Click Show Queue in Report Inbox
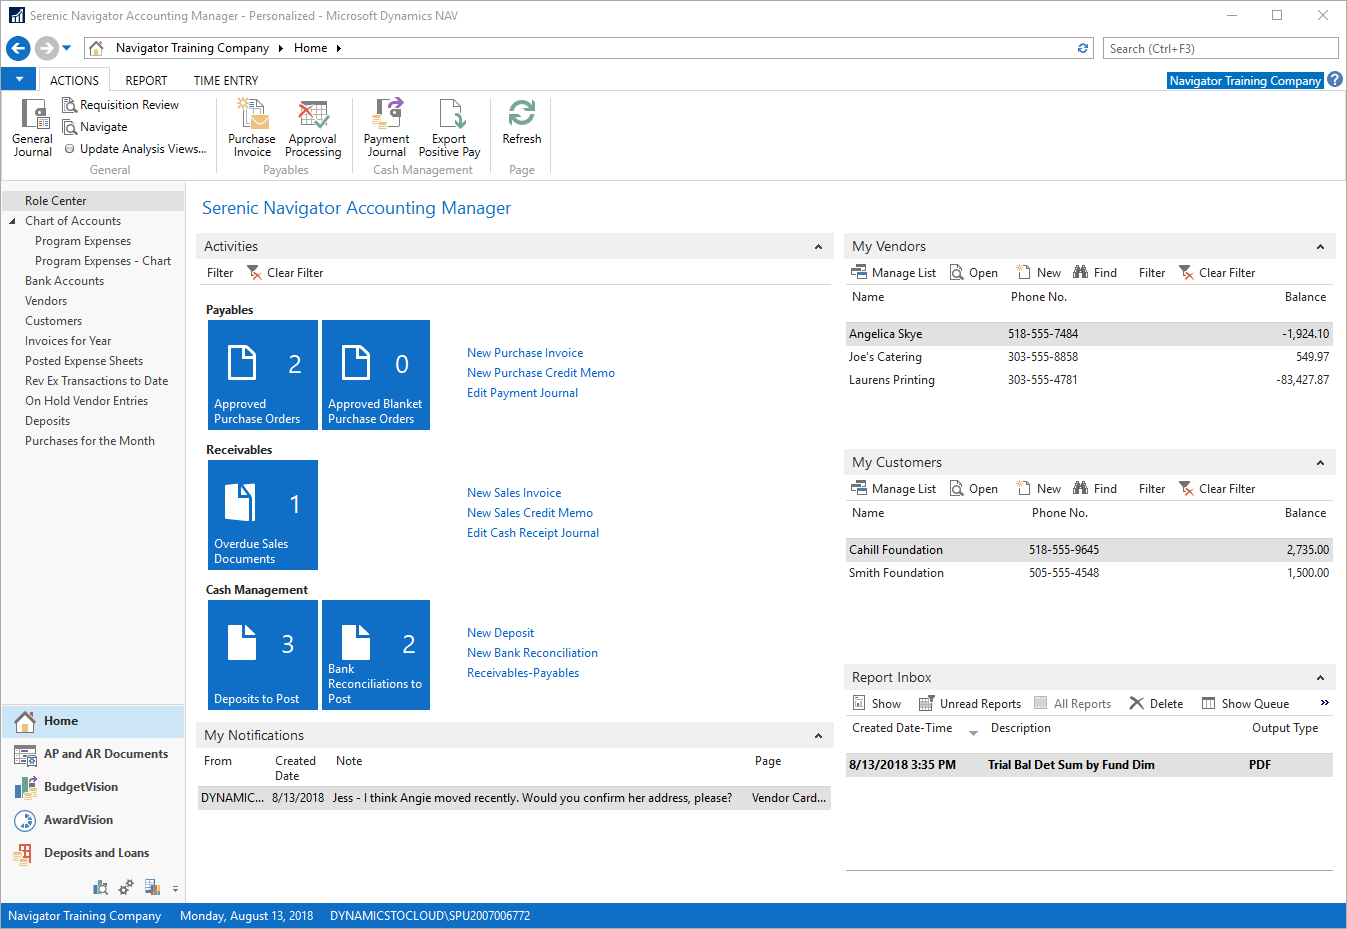This screenshot has height=929, width=1347. pyautogui.click(x=1245, y=704)
